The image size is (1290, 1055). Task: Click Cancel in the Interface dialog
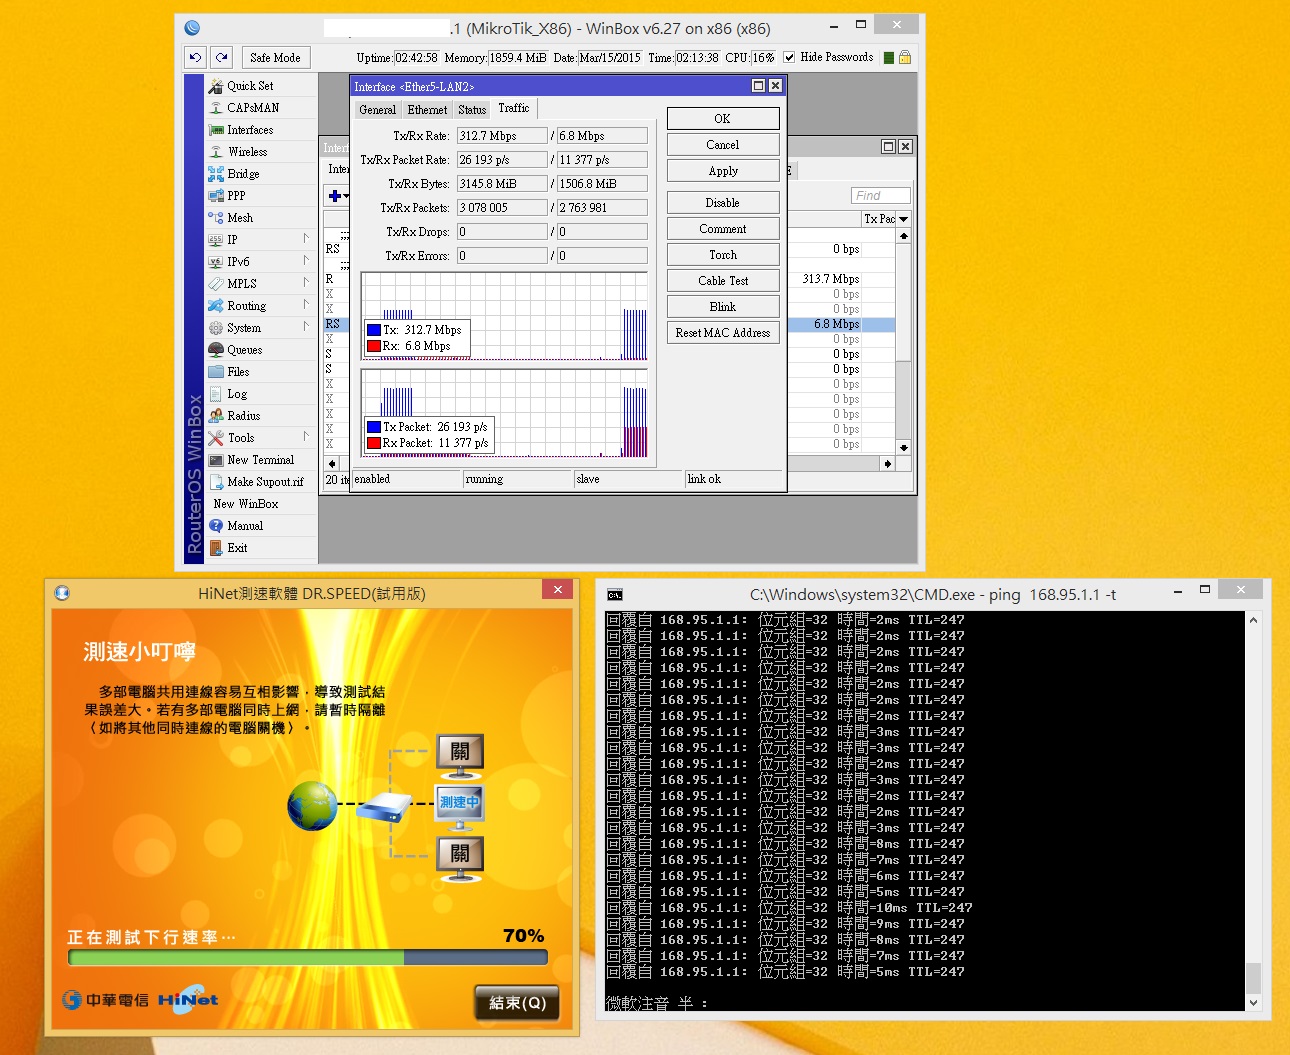pyautogui.click(x=723, y=145)
